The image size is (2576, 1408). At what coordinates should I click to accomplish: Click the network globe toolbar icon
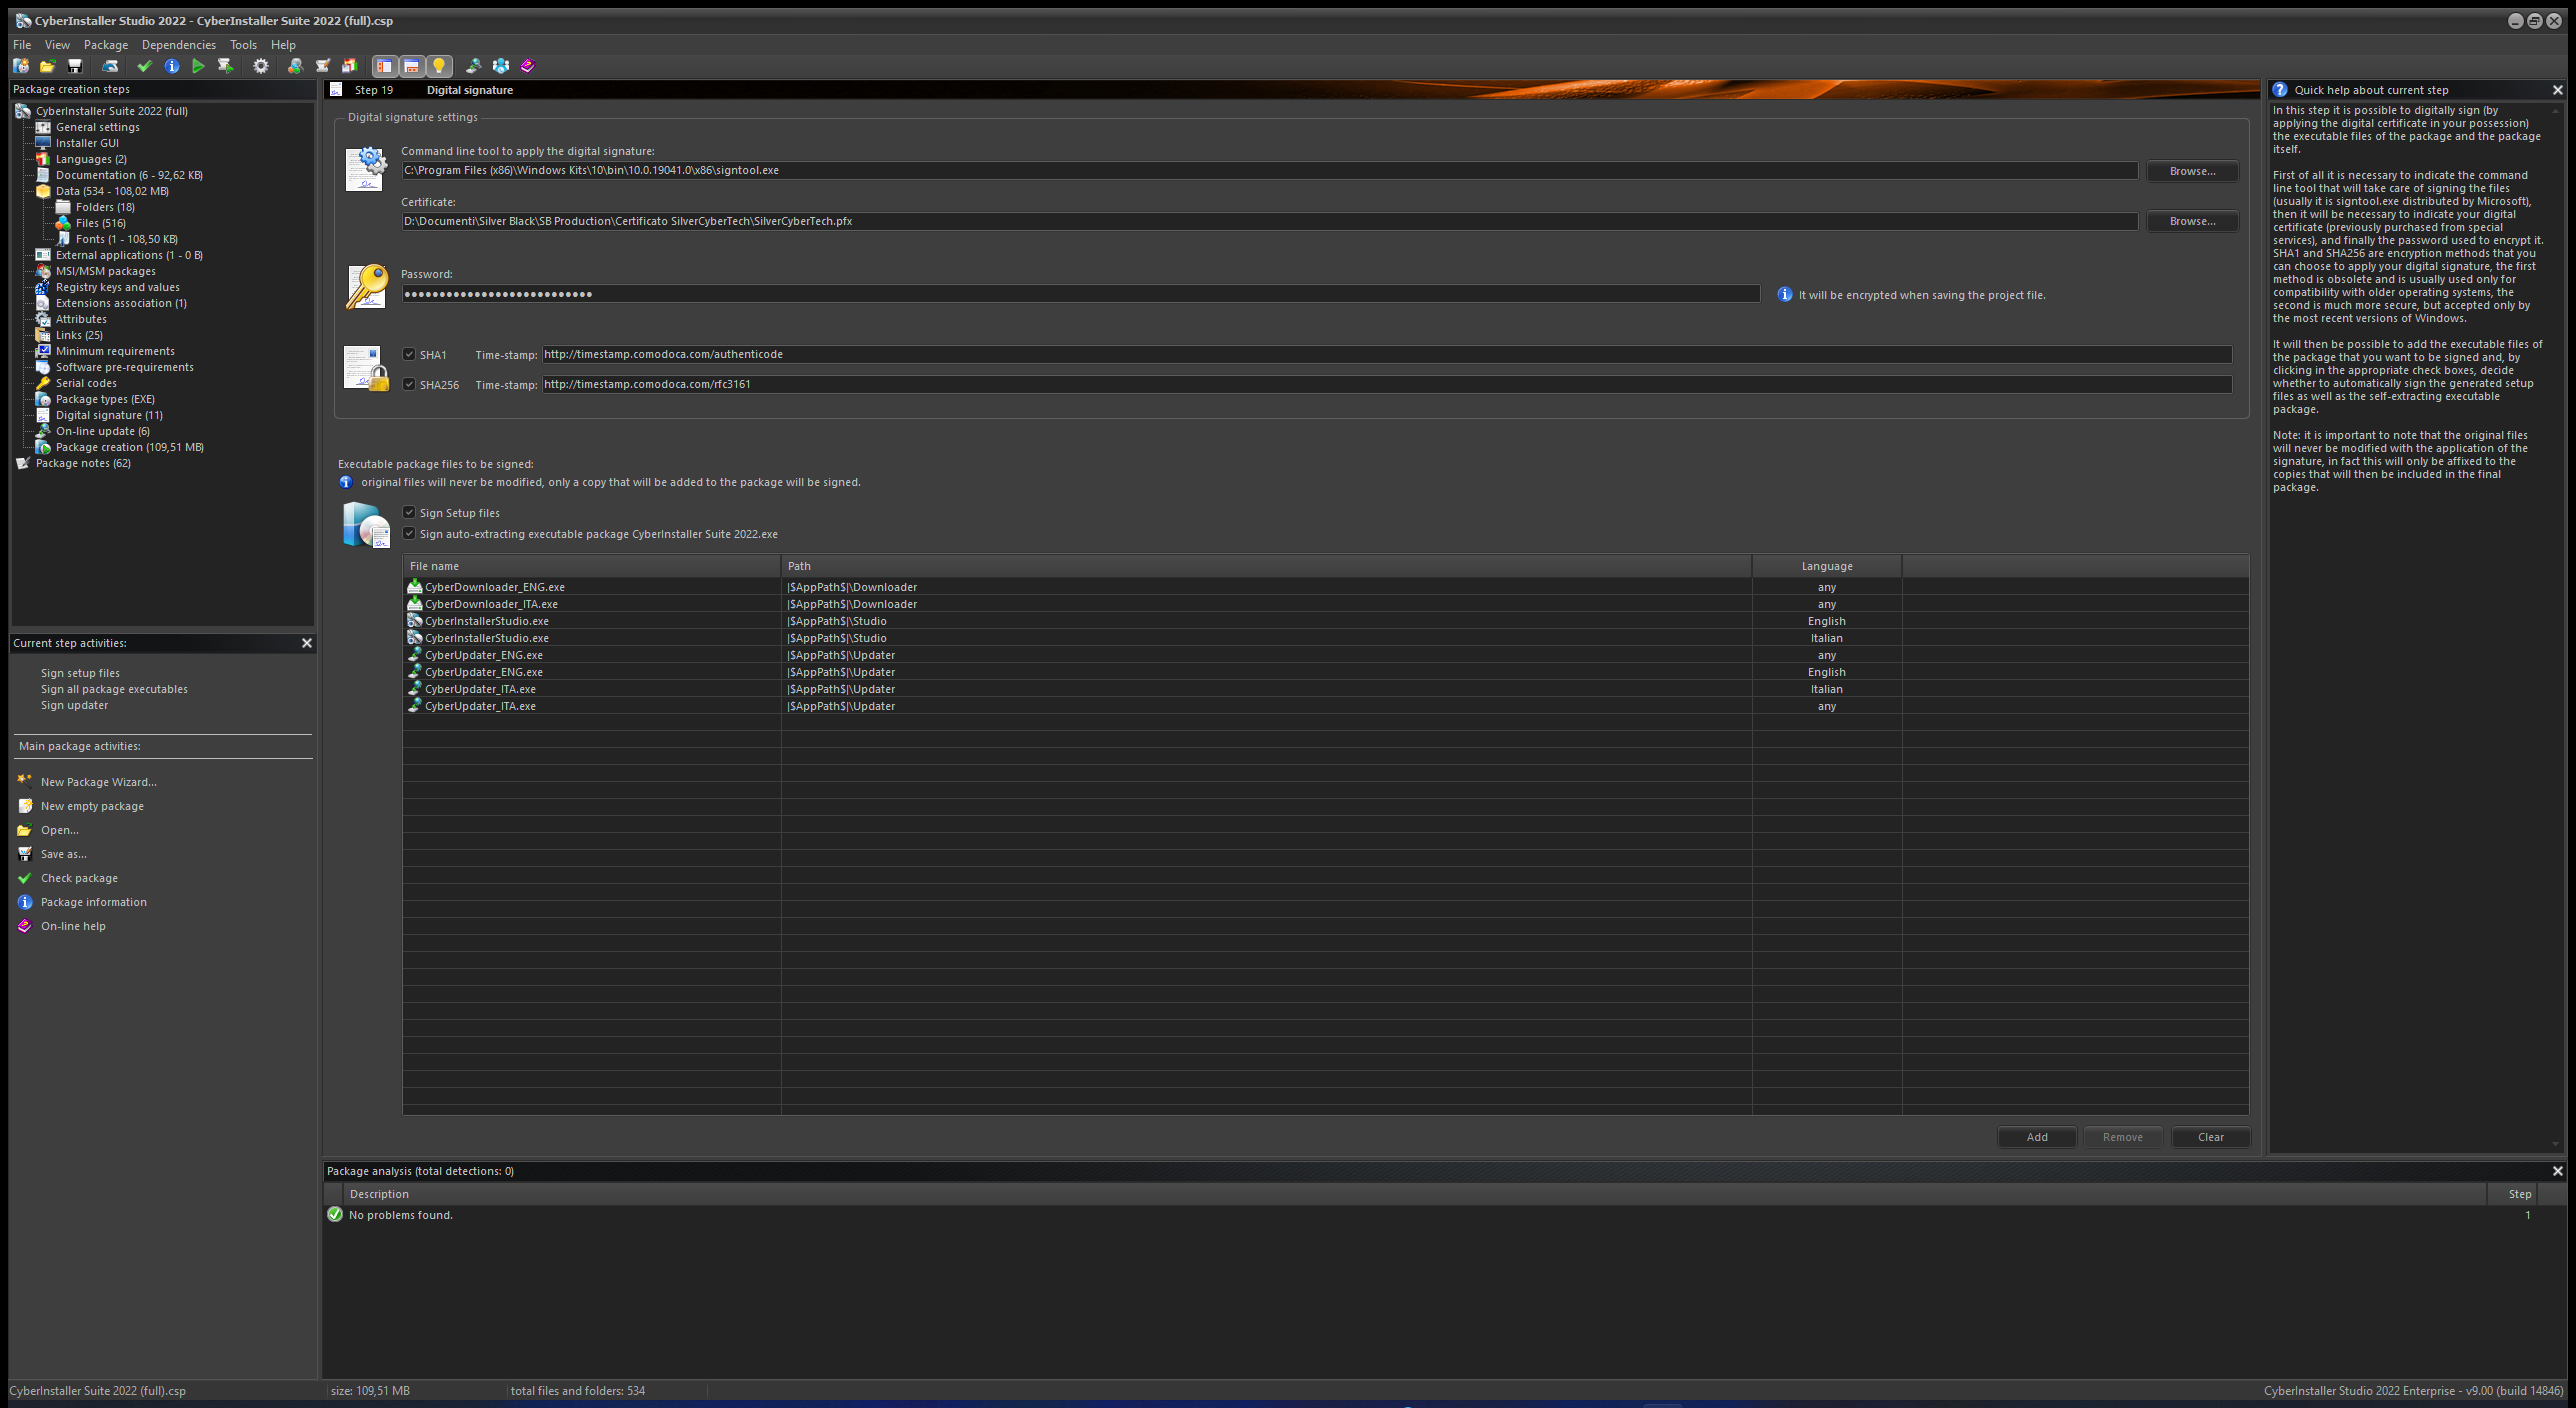coord(473,66)
